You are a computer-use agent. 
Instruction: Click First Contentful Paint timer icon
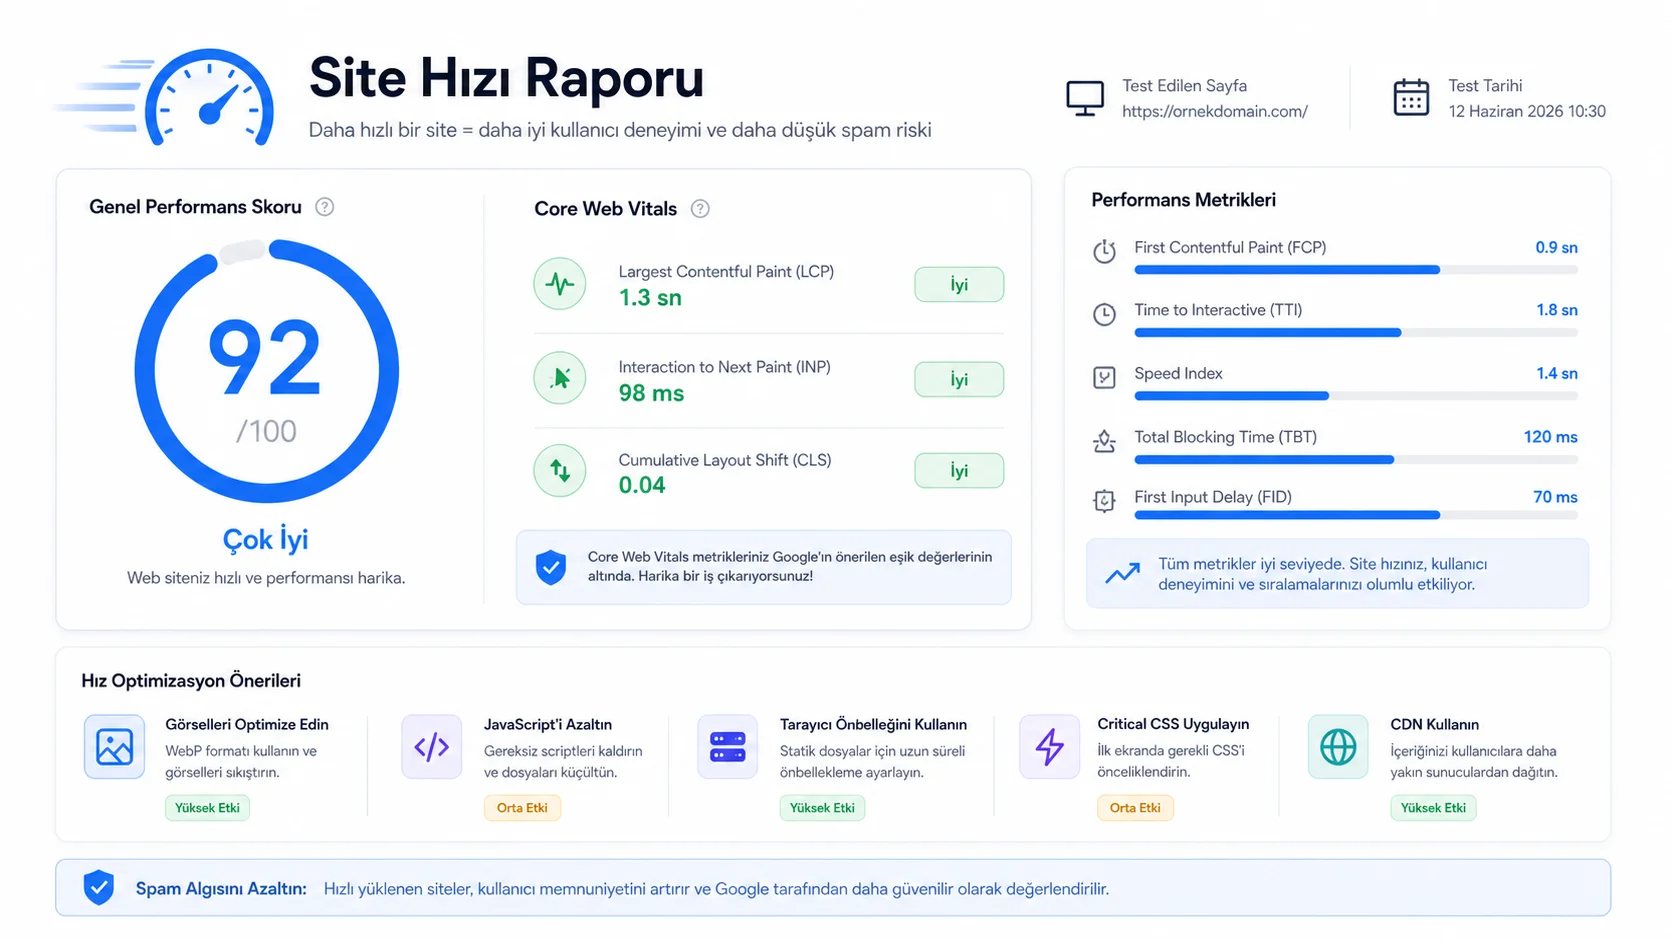coord(1104,251)
